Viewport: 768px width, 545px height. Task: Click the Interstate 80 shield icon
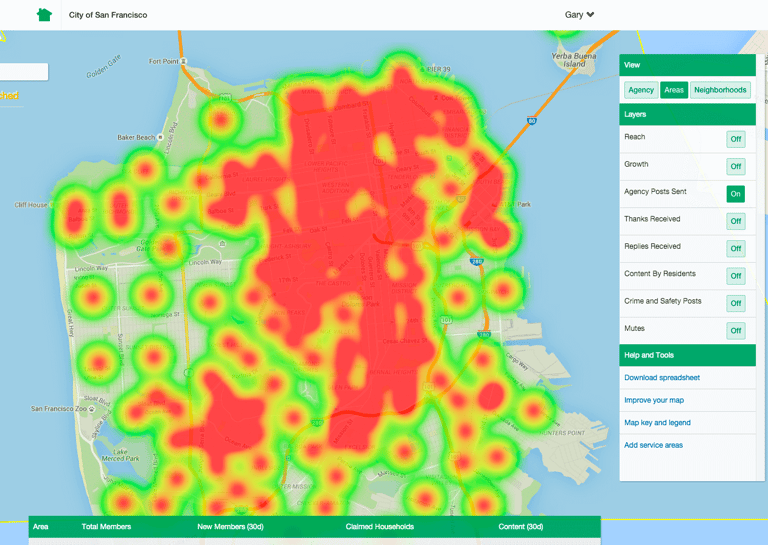(532, 120)
